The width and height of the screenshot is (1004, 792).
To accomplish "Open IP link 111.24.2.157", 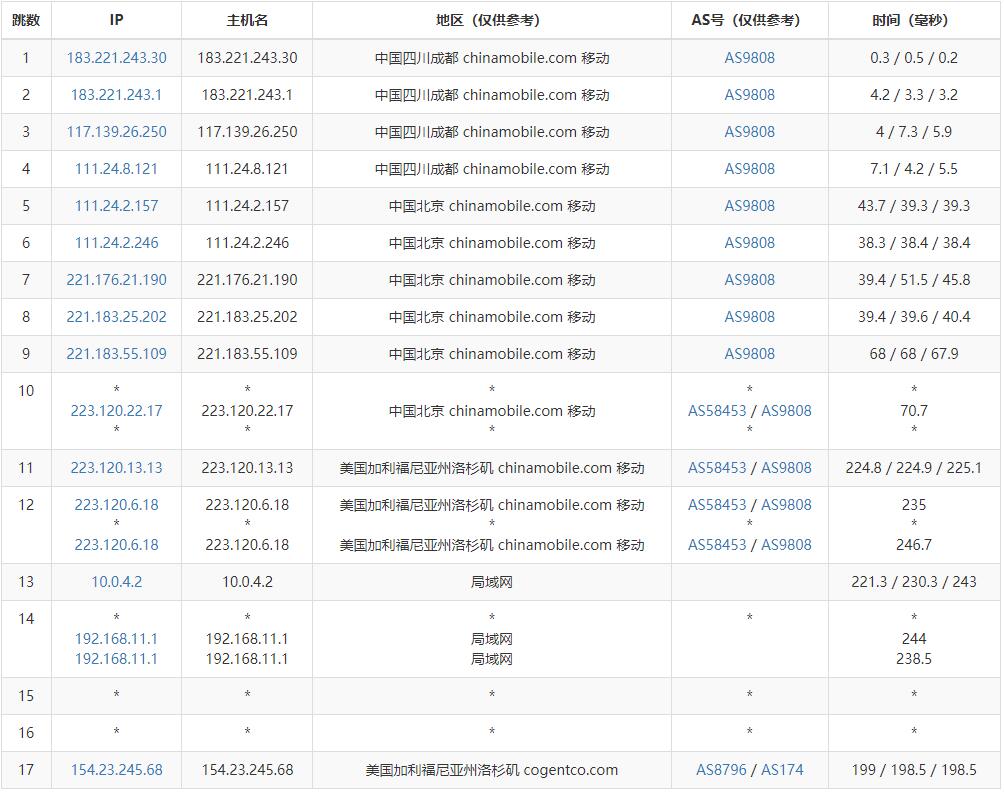I will [117, 206].
